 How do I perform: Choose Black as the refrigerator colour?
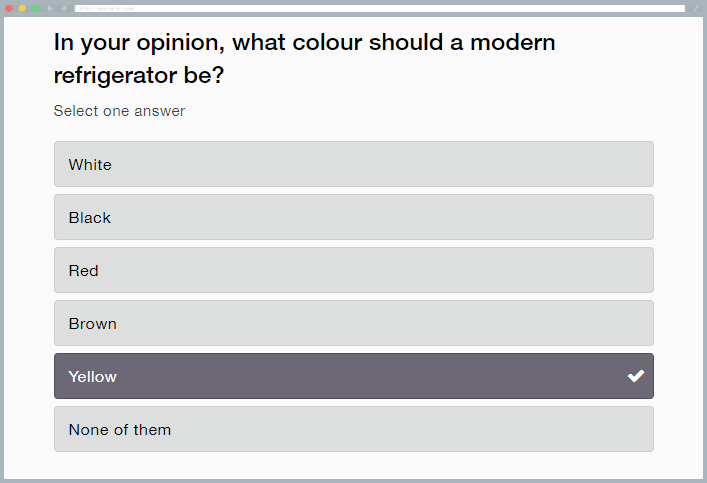tap(354, 217)
